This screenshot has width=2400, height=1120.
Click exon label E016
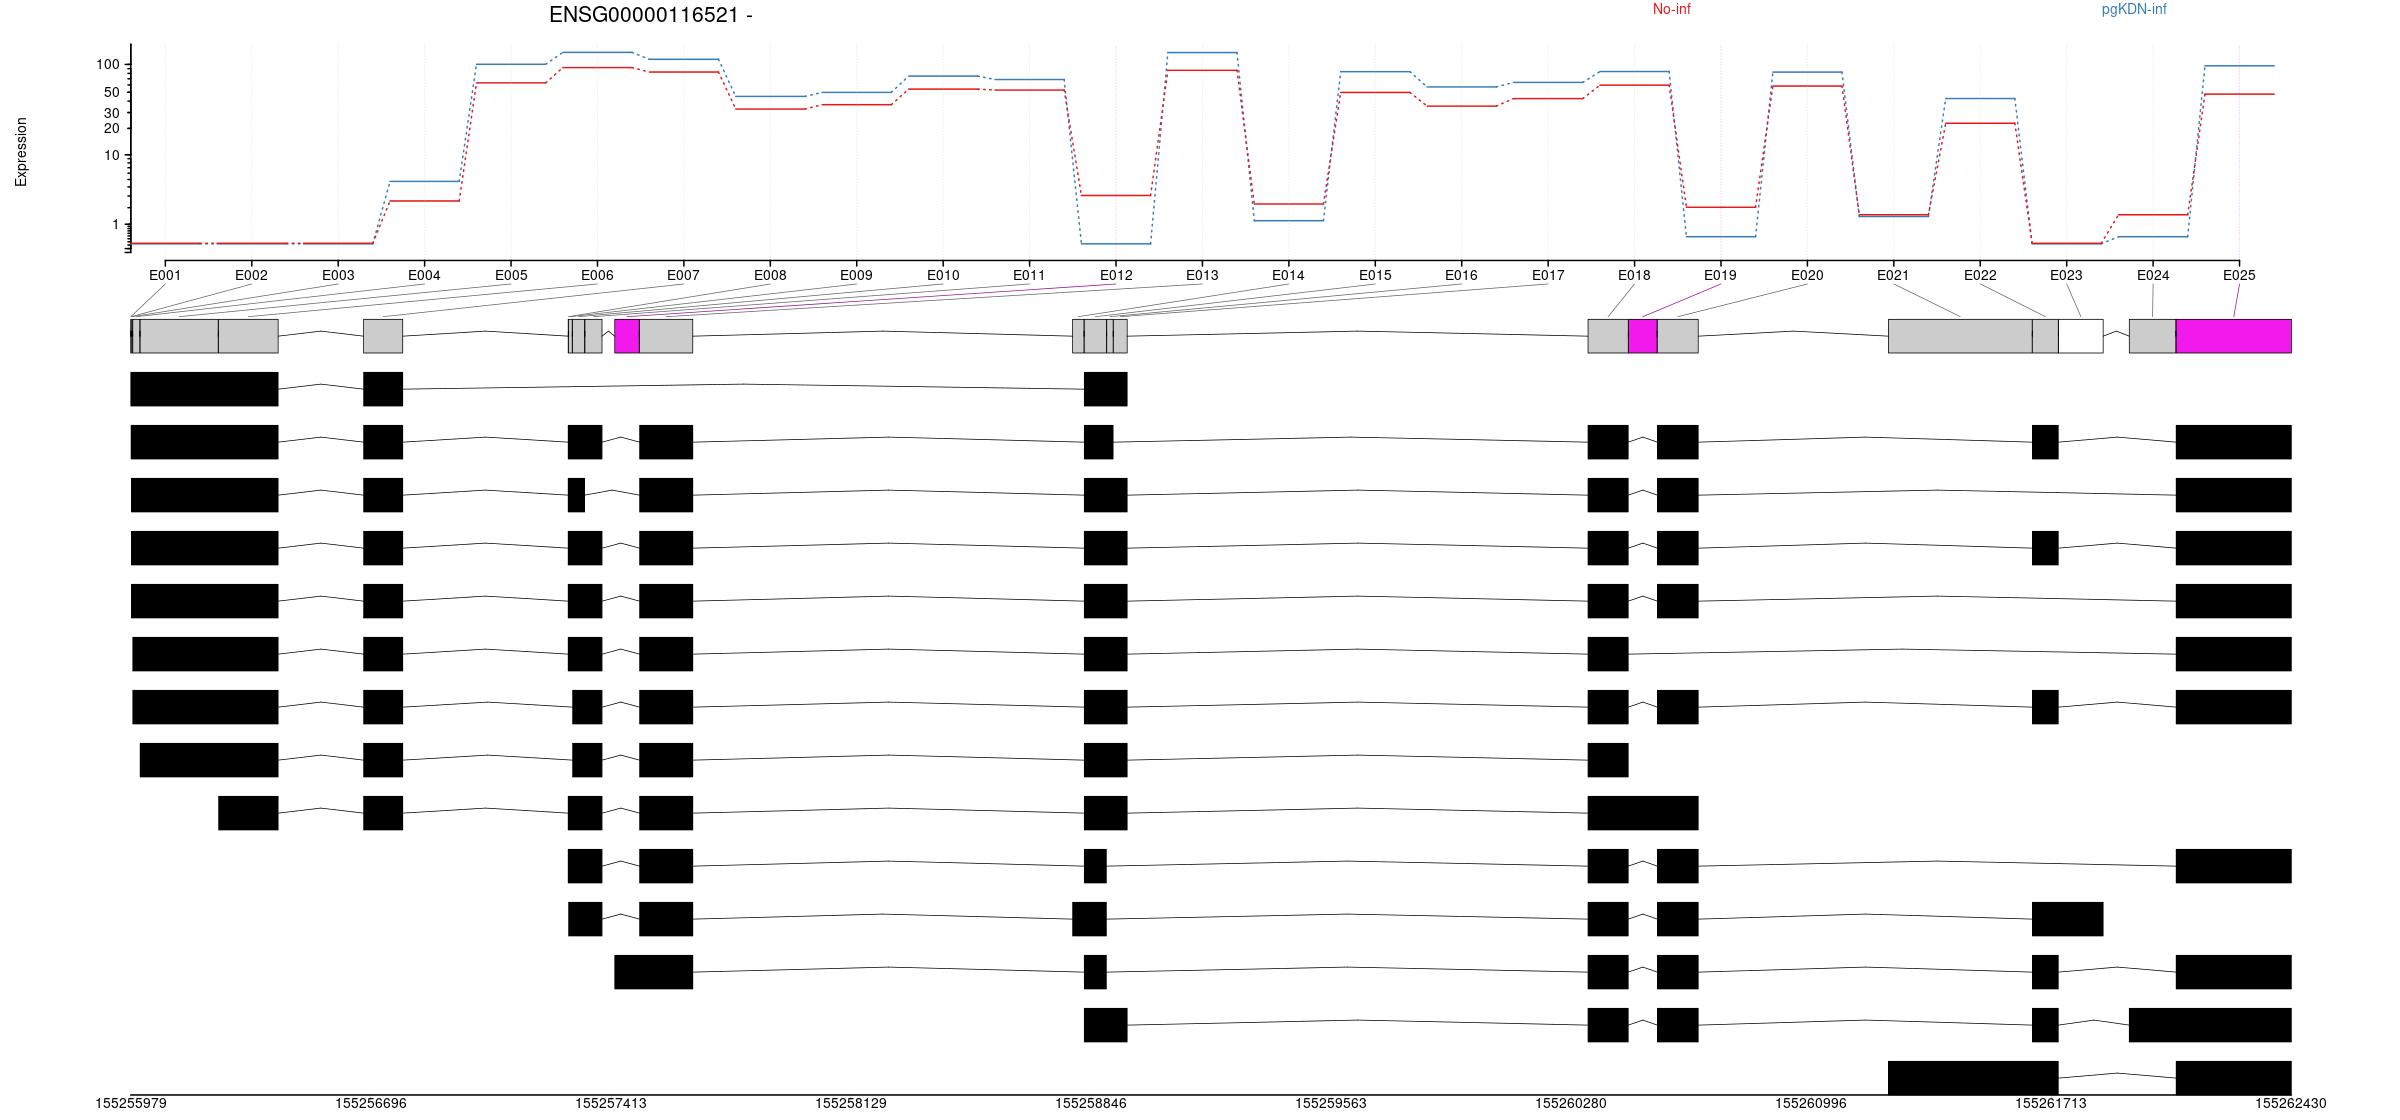tap(1461, 275)
